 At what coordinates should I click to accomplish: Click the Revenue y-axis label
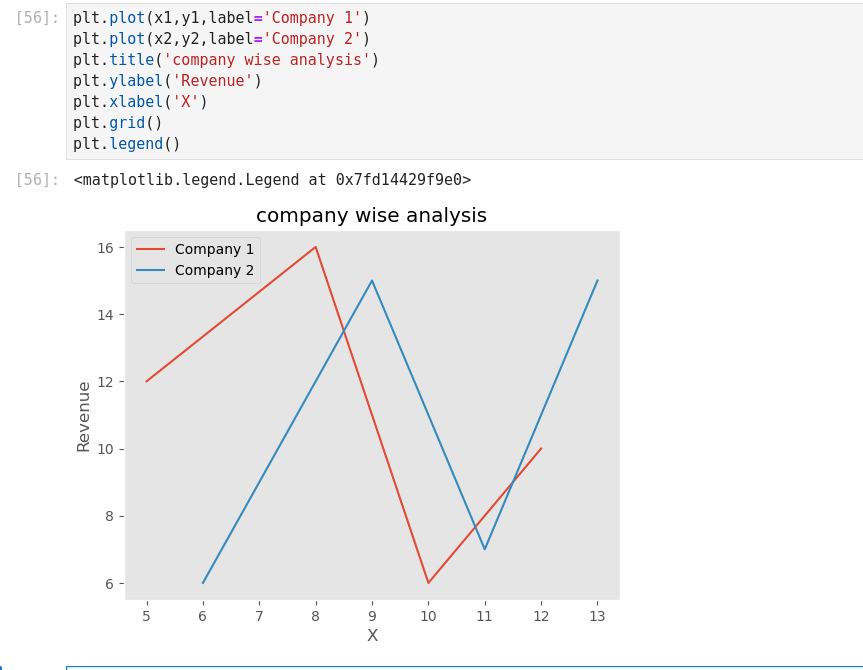(x=84, y=416)
